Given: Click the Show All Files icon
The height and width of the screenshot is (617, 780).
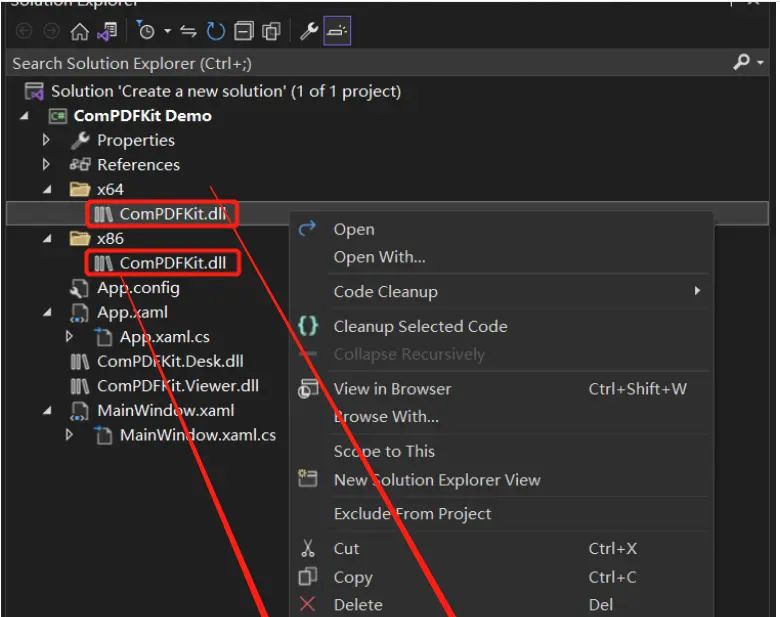Looking at the screenshot, I should (270, 31).
